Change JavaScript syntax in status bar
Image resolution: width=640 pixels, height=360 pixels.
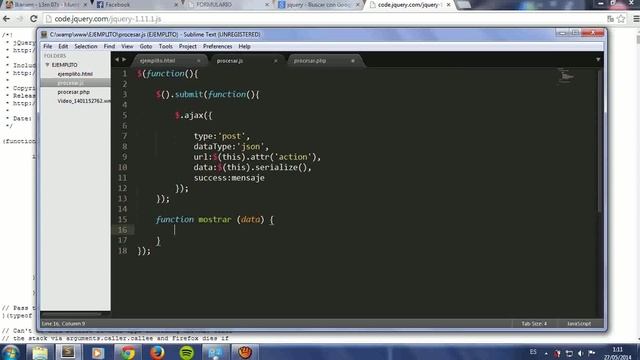pos(579,324)
